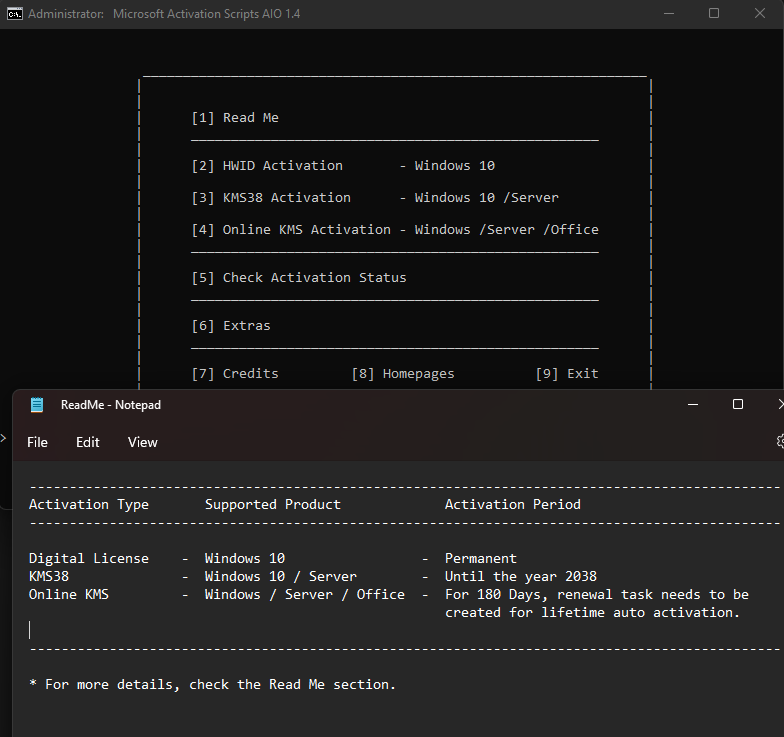Click the Notepad icon beside ReadMe title
Image resolution: width=784 pixels, height=737 pixels.
point(37,405)
